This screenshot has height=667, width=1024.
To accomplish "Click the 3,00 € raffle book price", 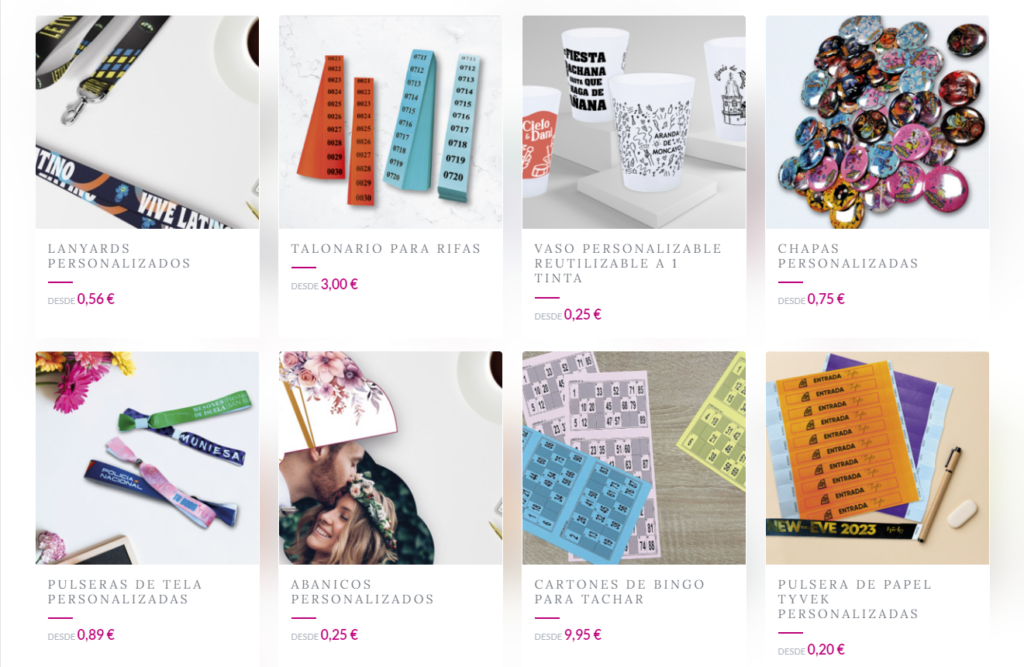I will coord(339,284).
